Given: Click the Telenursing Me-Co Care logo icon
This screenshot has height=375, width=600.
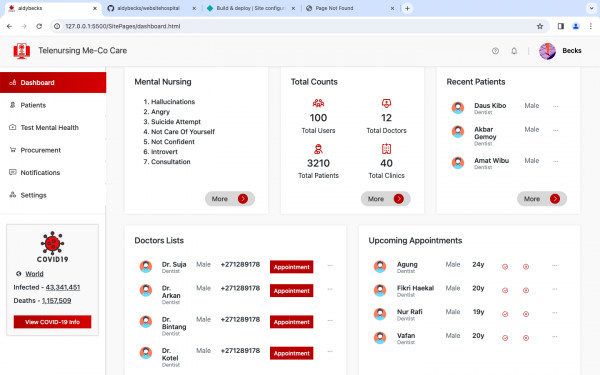Looking at the screenshot, I should pyautogui.click(x=21, y=51).
